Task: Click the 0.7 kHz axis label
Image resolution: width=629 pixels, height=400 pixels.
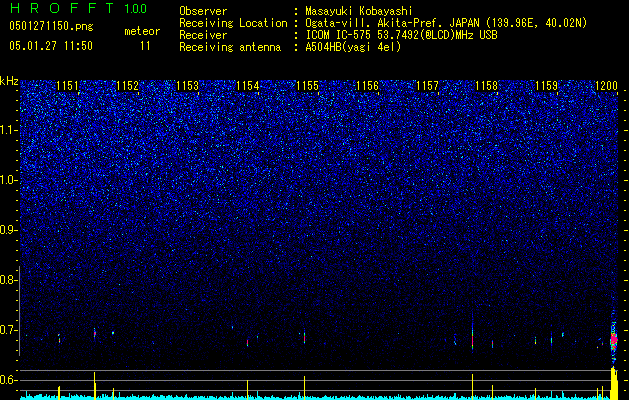Action: pyautogui.click(x=9, y=330)
